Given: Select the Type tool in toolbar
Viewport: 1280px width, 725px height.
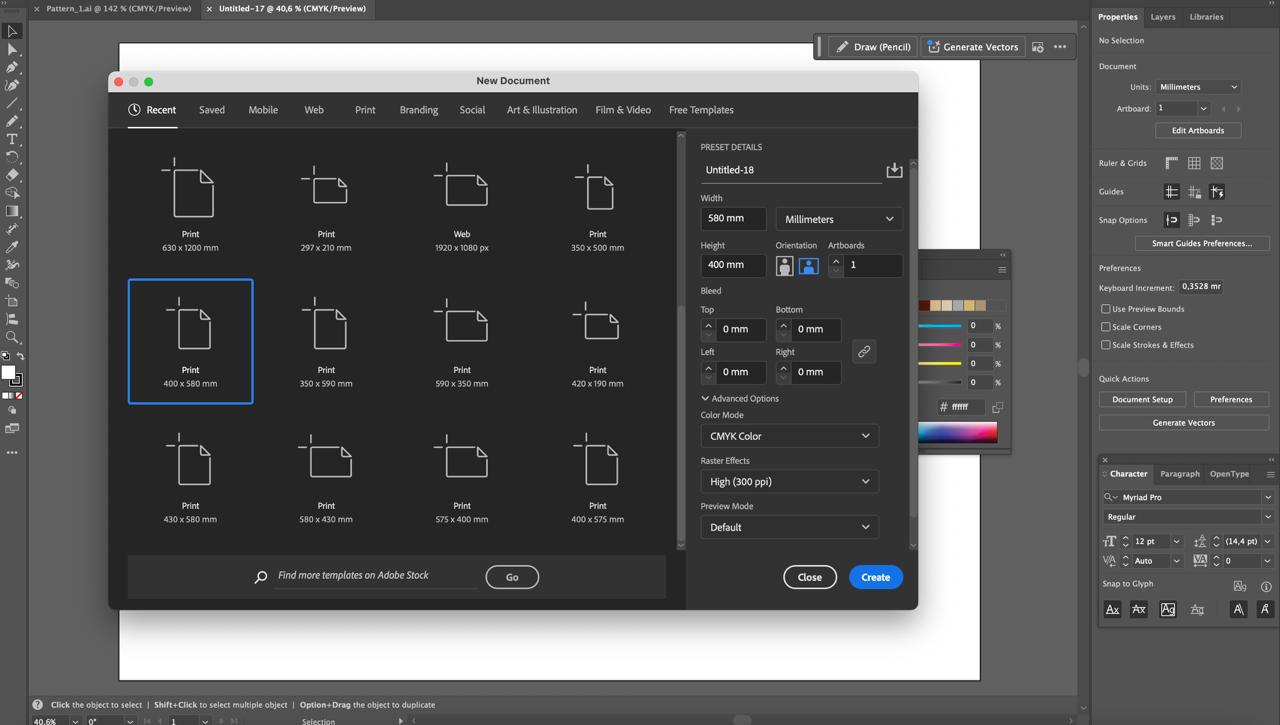Looking at the screenshot, I should (x=12, y=139).
